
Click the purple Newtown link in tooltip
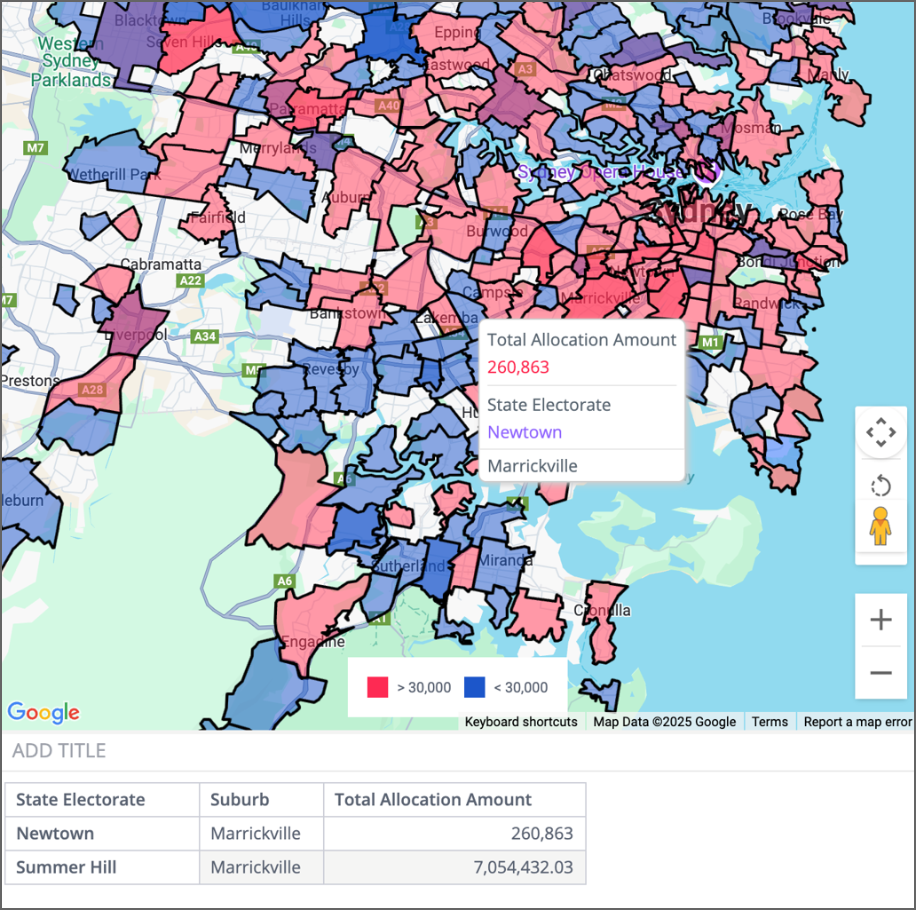click(524, 432)
